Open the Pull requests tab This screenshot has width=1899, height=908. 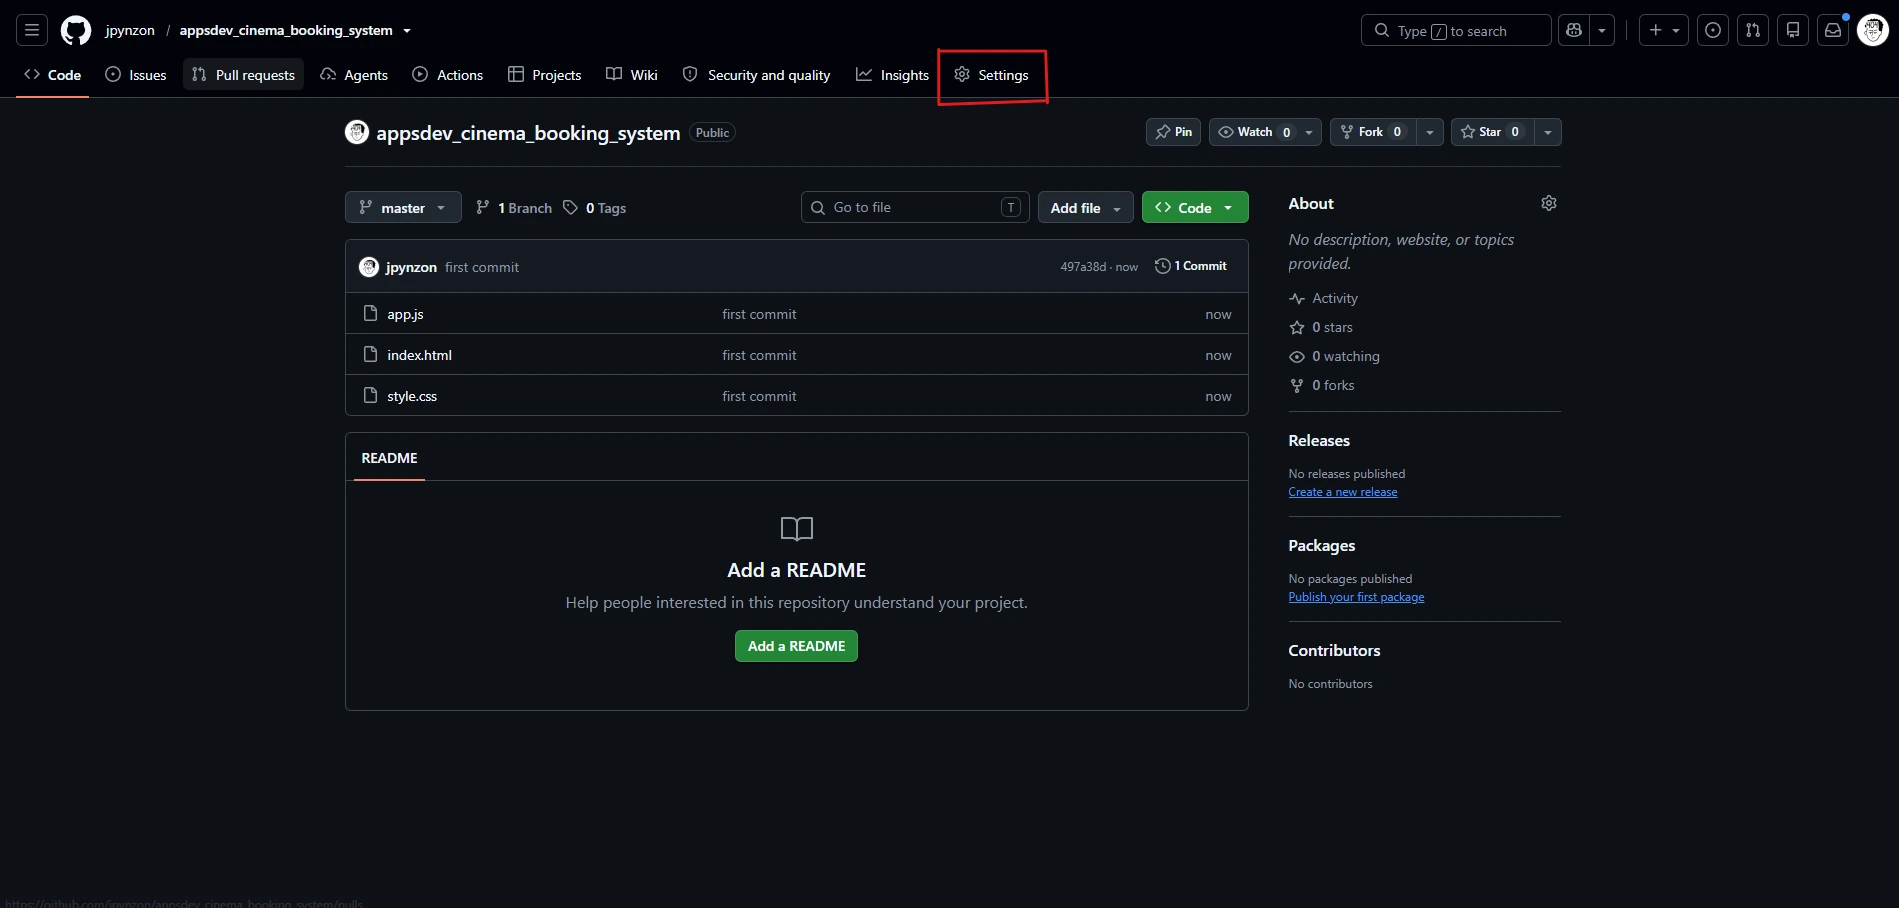243,75
